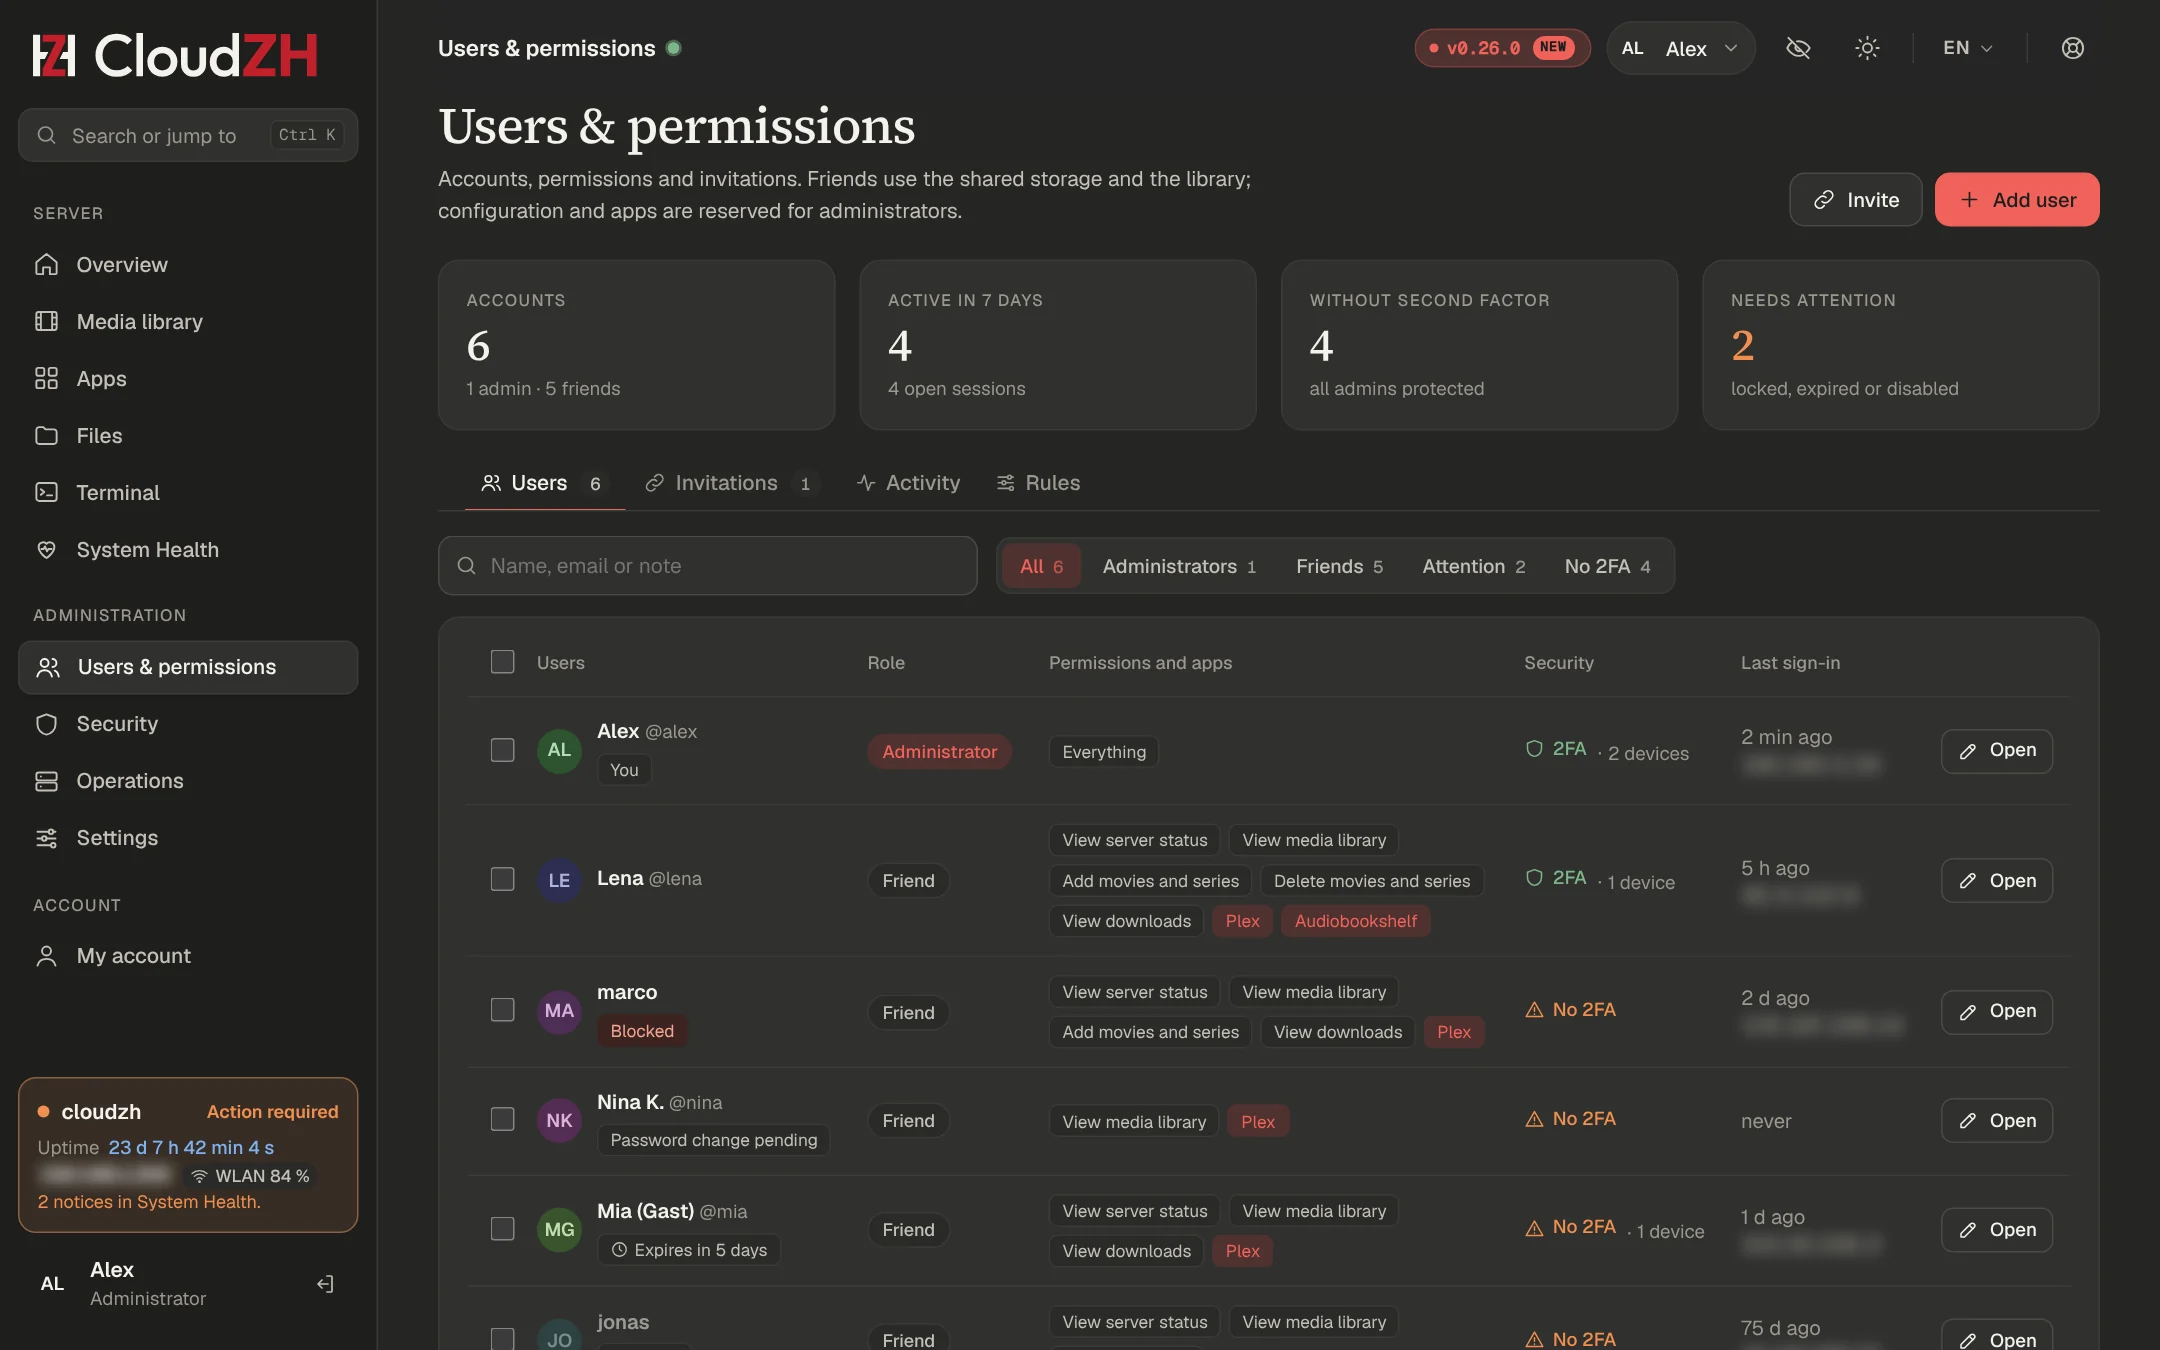The height and width of the screenshot is (1350, 2160).
Task: Check the Lena row checkbox
Action: 503,879
